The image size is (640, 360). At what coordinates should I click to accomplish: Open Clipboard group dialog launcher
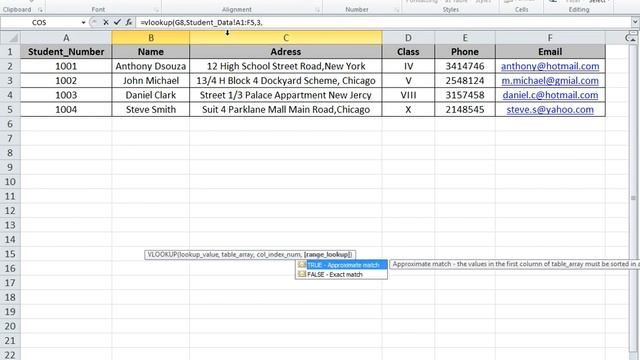click(x=40, y=9)
